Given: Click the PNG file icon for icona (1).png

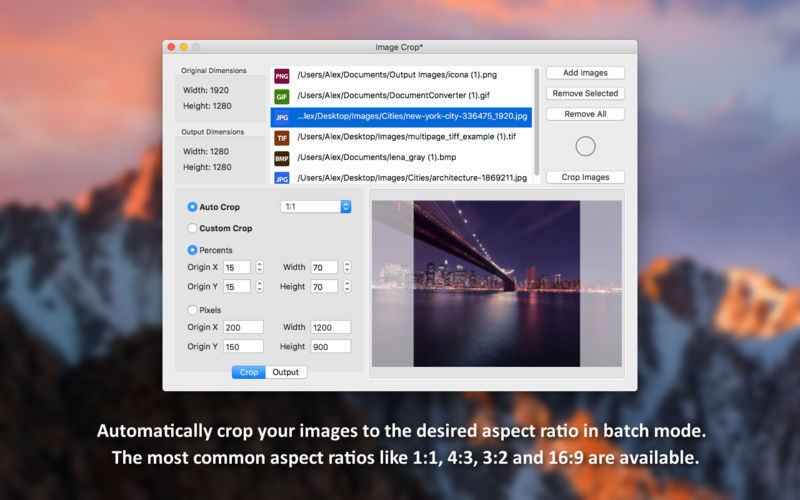Looking at the screenshot, I should pos(282,75).
